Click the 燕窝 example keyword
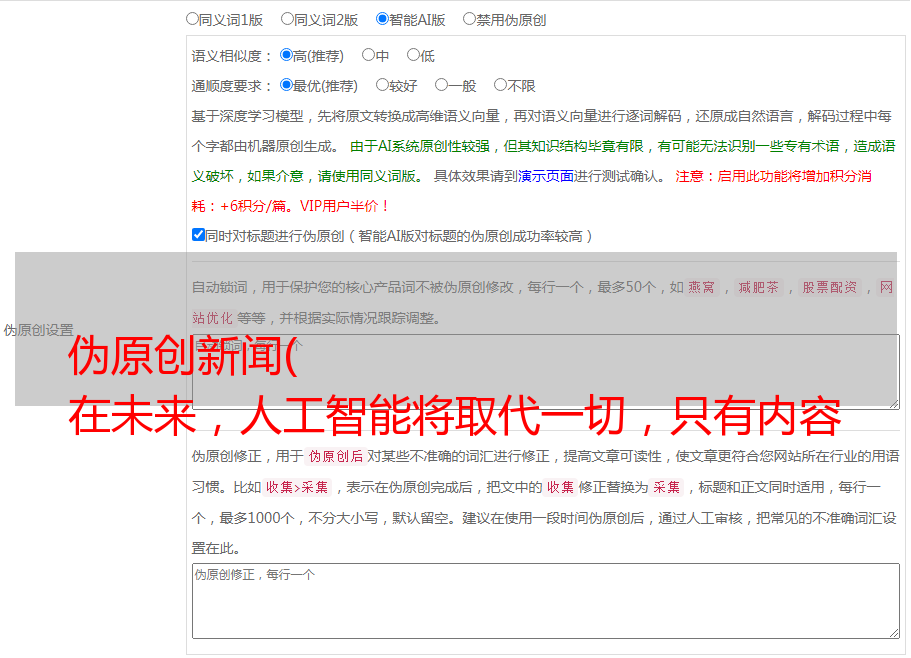Viewport: 911px width, 658px height. [702, 287]
